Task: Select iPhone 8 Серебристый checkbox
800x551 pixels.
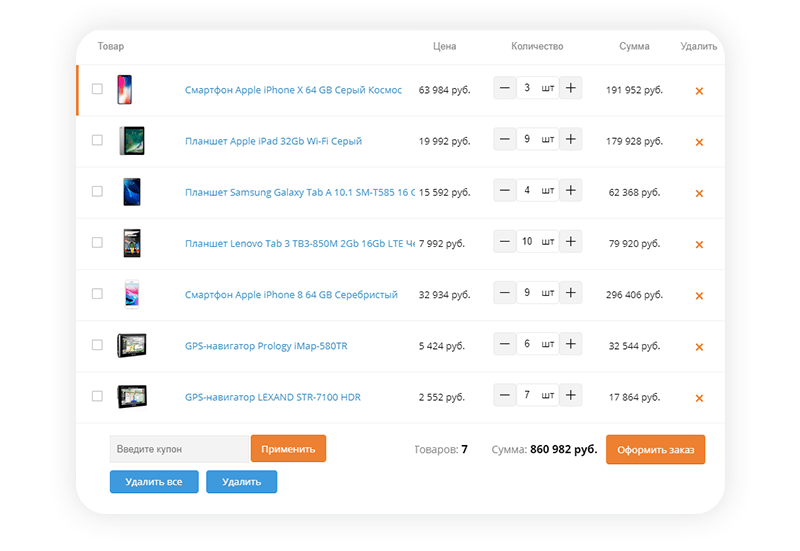Action: click(97, 294)
